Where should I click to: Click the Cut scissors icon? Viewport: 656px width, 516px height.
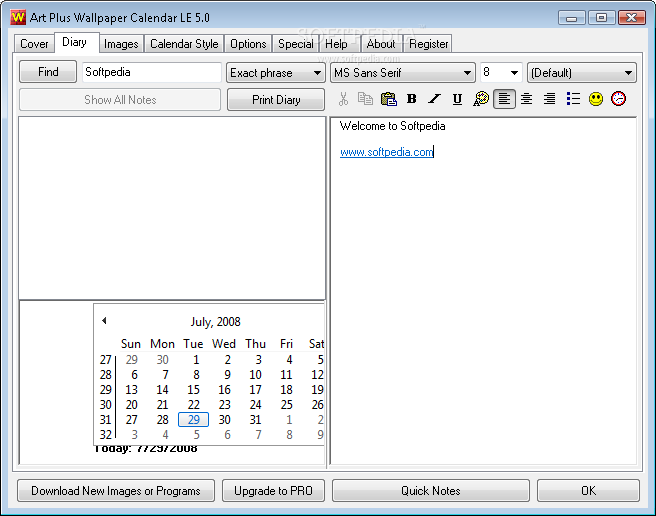pos(343,99)
